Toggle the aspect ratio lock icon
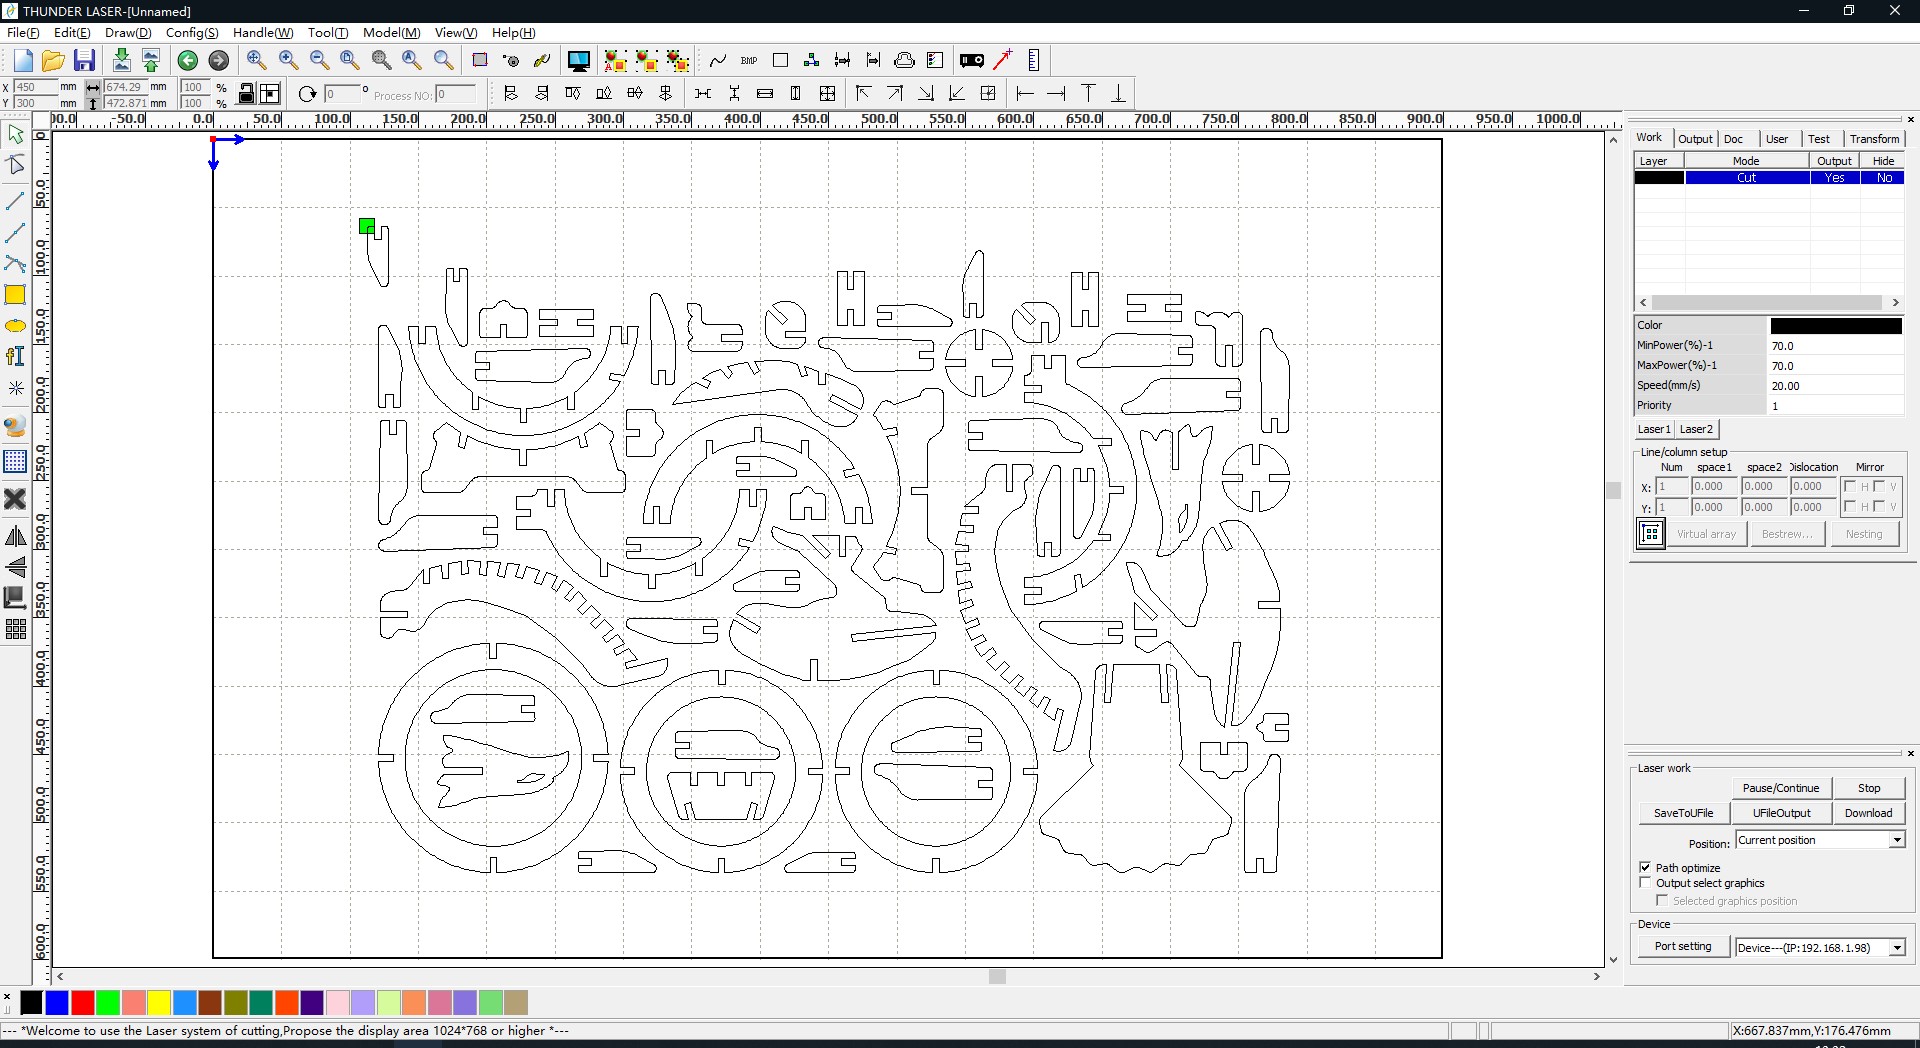Screen dimensions: 1920x1048 [x=247, y=94]
